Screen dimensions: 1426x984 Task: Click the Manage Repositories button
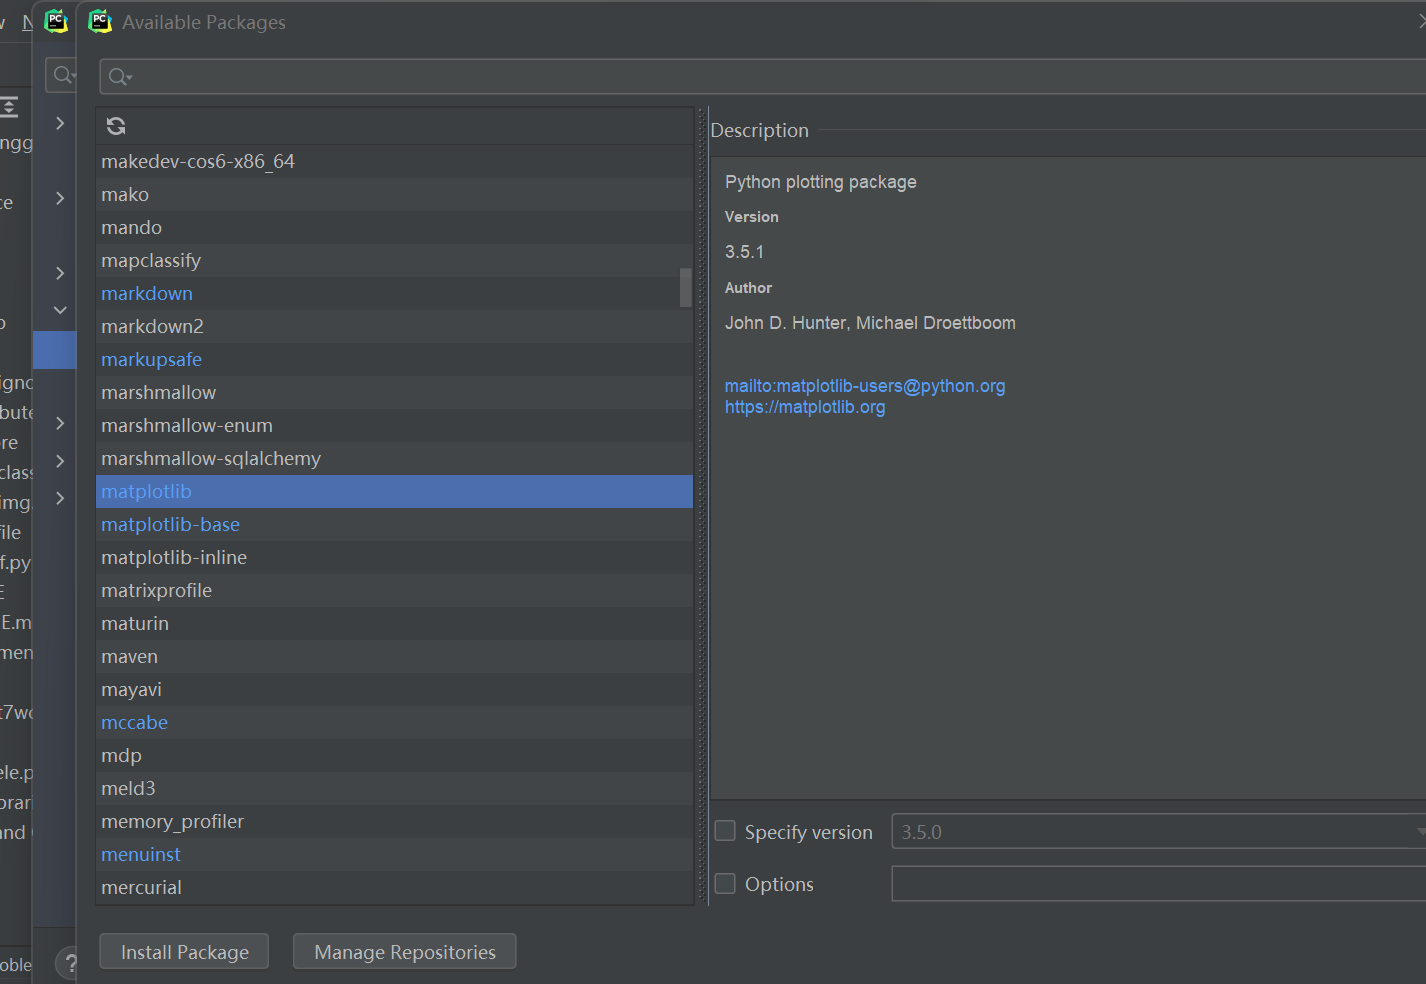[405, 952]
